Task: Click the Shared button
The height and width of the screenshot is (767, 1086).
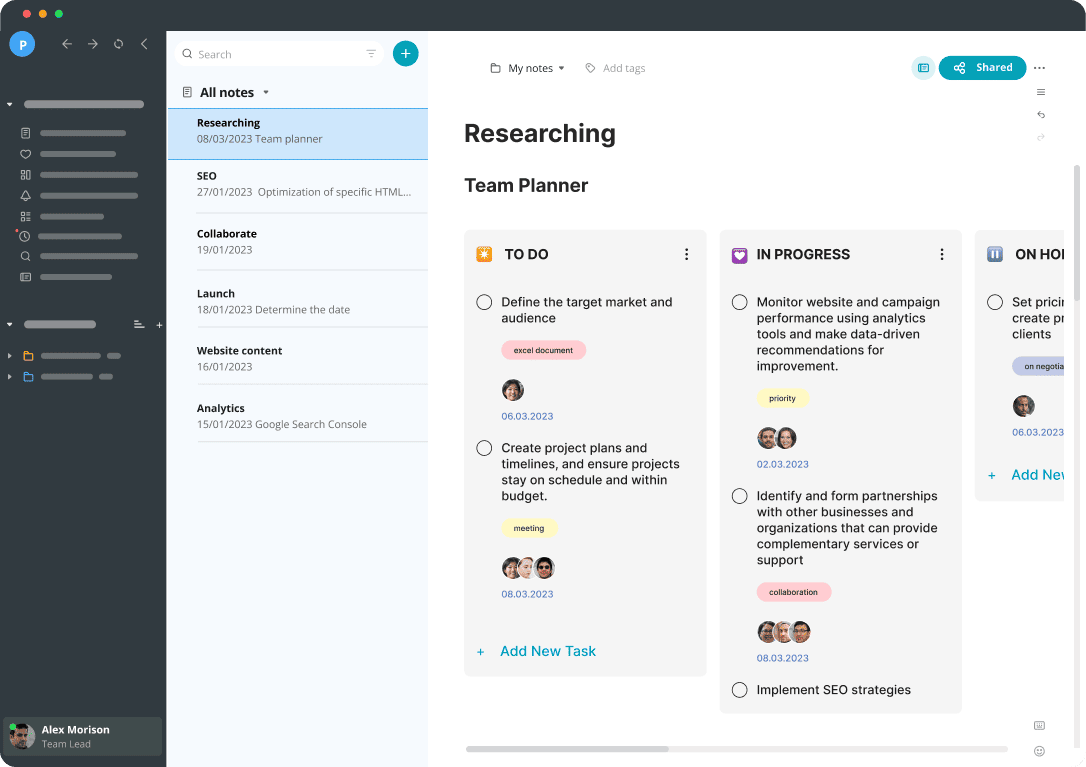Action: (x=982, y=68)
